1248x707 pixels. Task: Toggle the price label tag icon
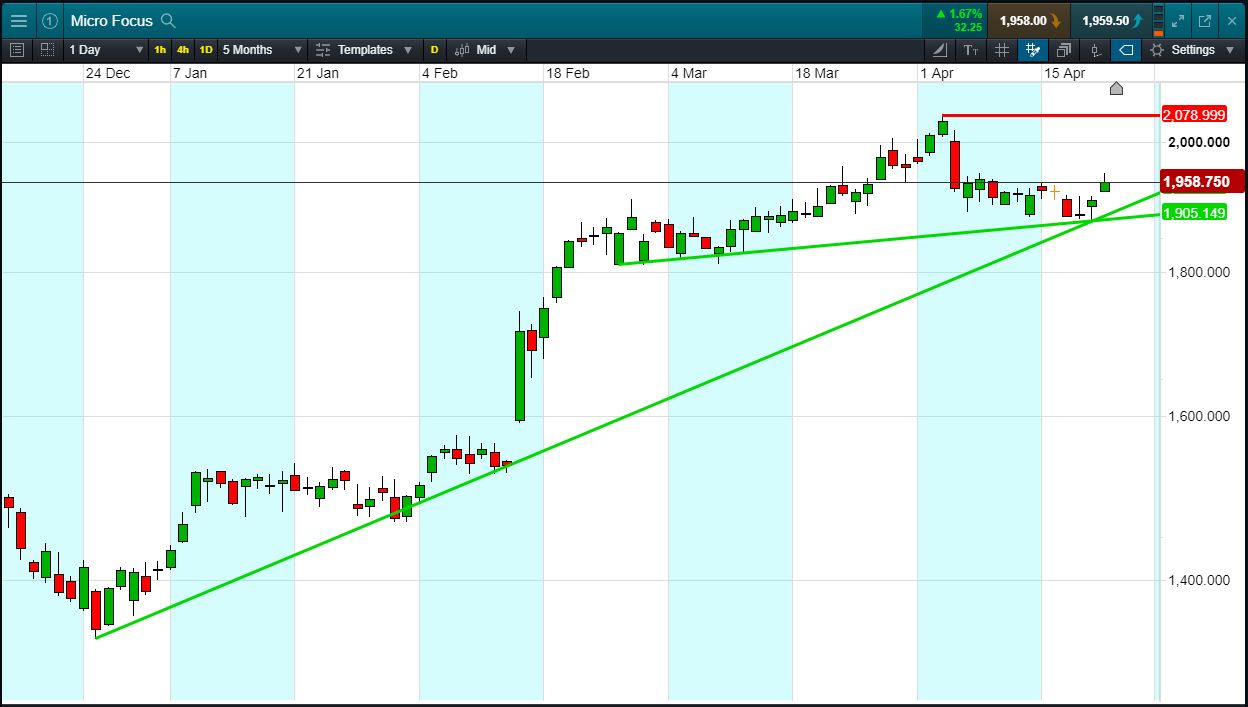(1126, 49)
